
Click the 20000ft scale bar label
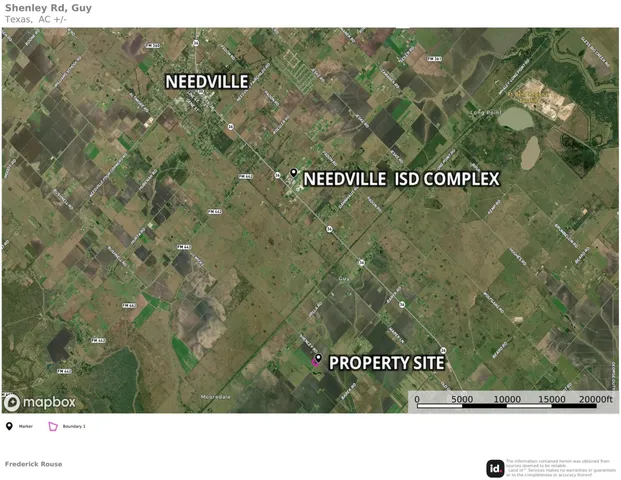click(x=595, y=399)
